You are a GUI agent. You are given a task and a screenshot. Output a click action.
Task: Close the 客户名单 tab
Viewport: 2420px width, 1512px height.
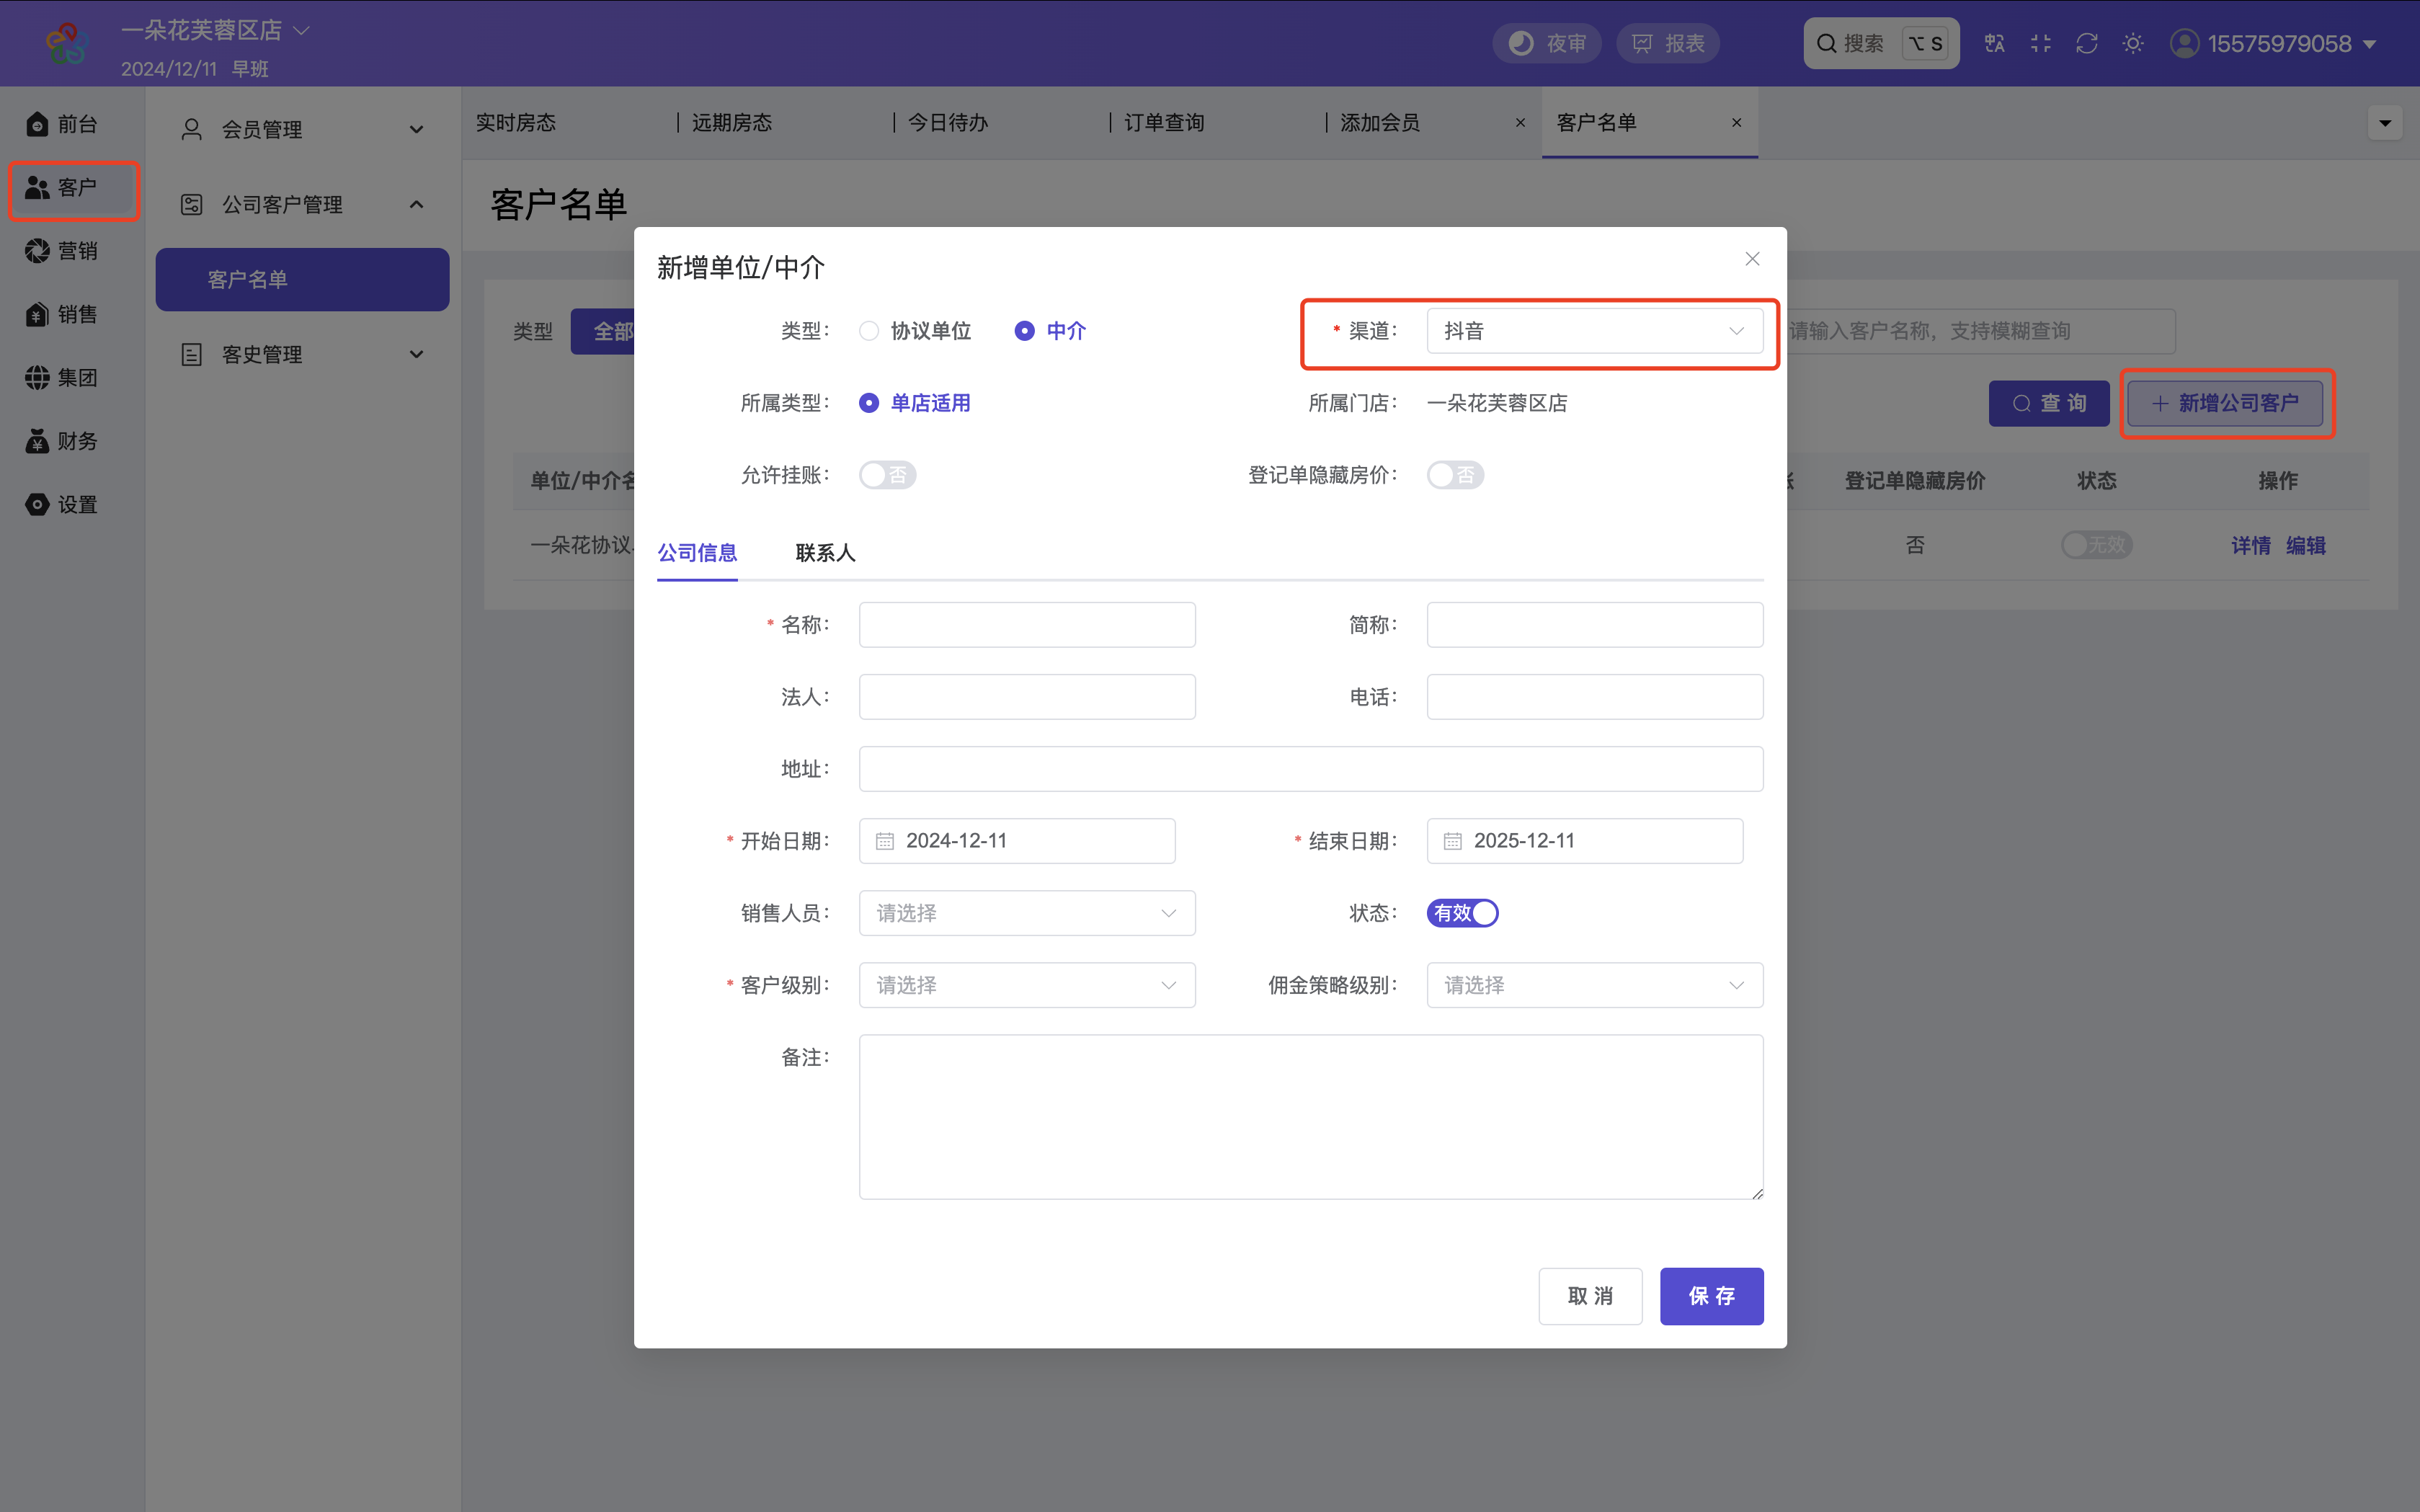[x=1736, y=123]
